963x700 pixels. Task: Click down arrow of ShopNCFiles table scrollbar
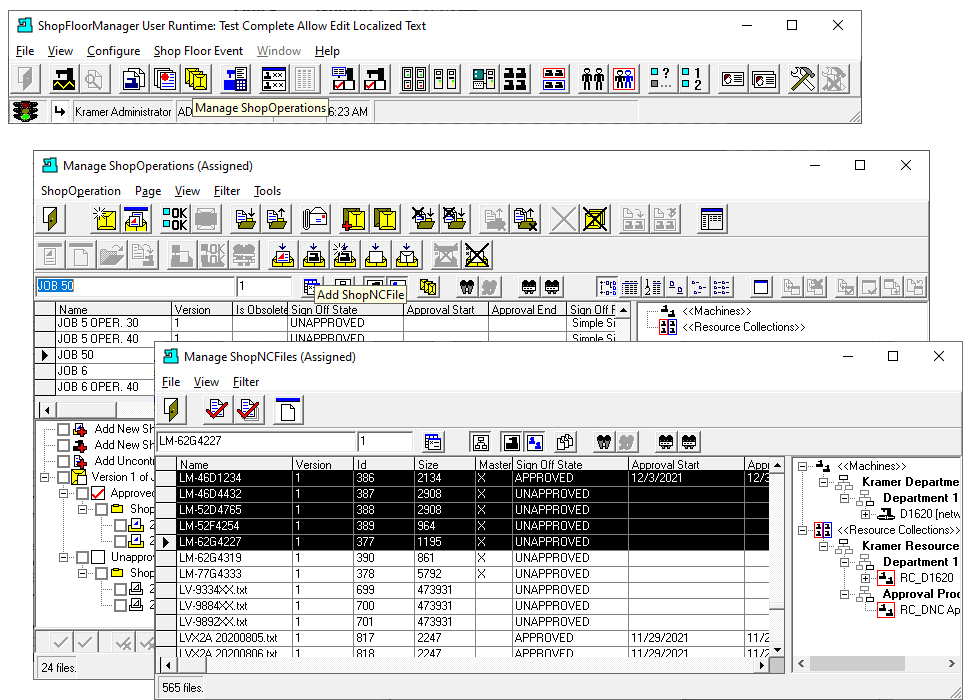pos(777,649)
